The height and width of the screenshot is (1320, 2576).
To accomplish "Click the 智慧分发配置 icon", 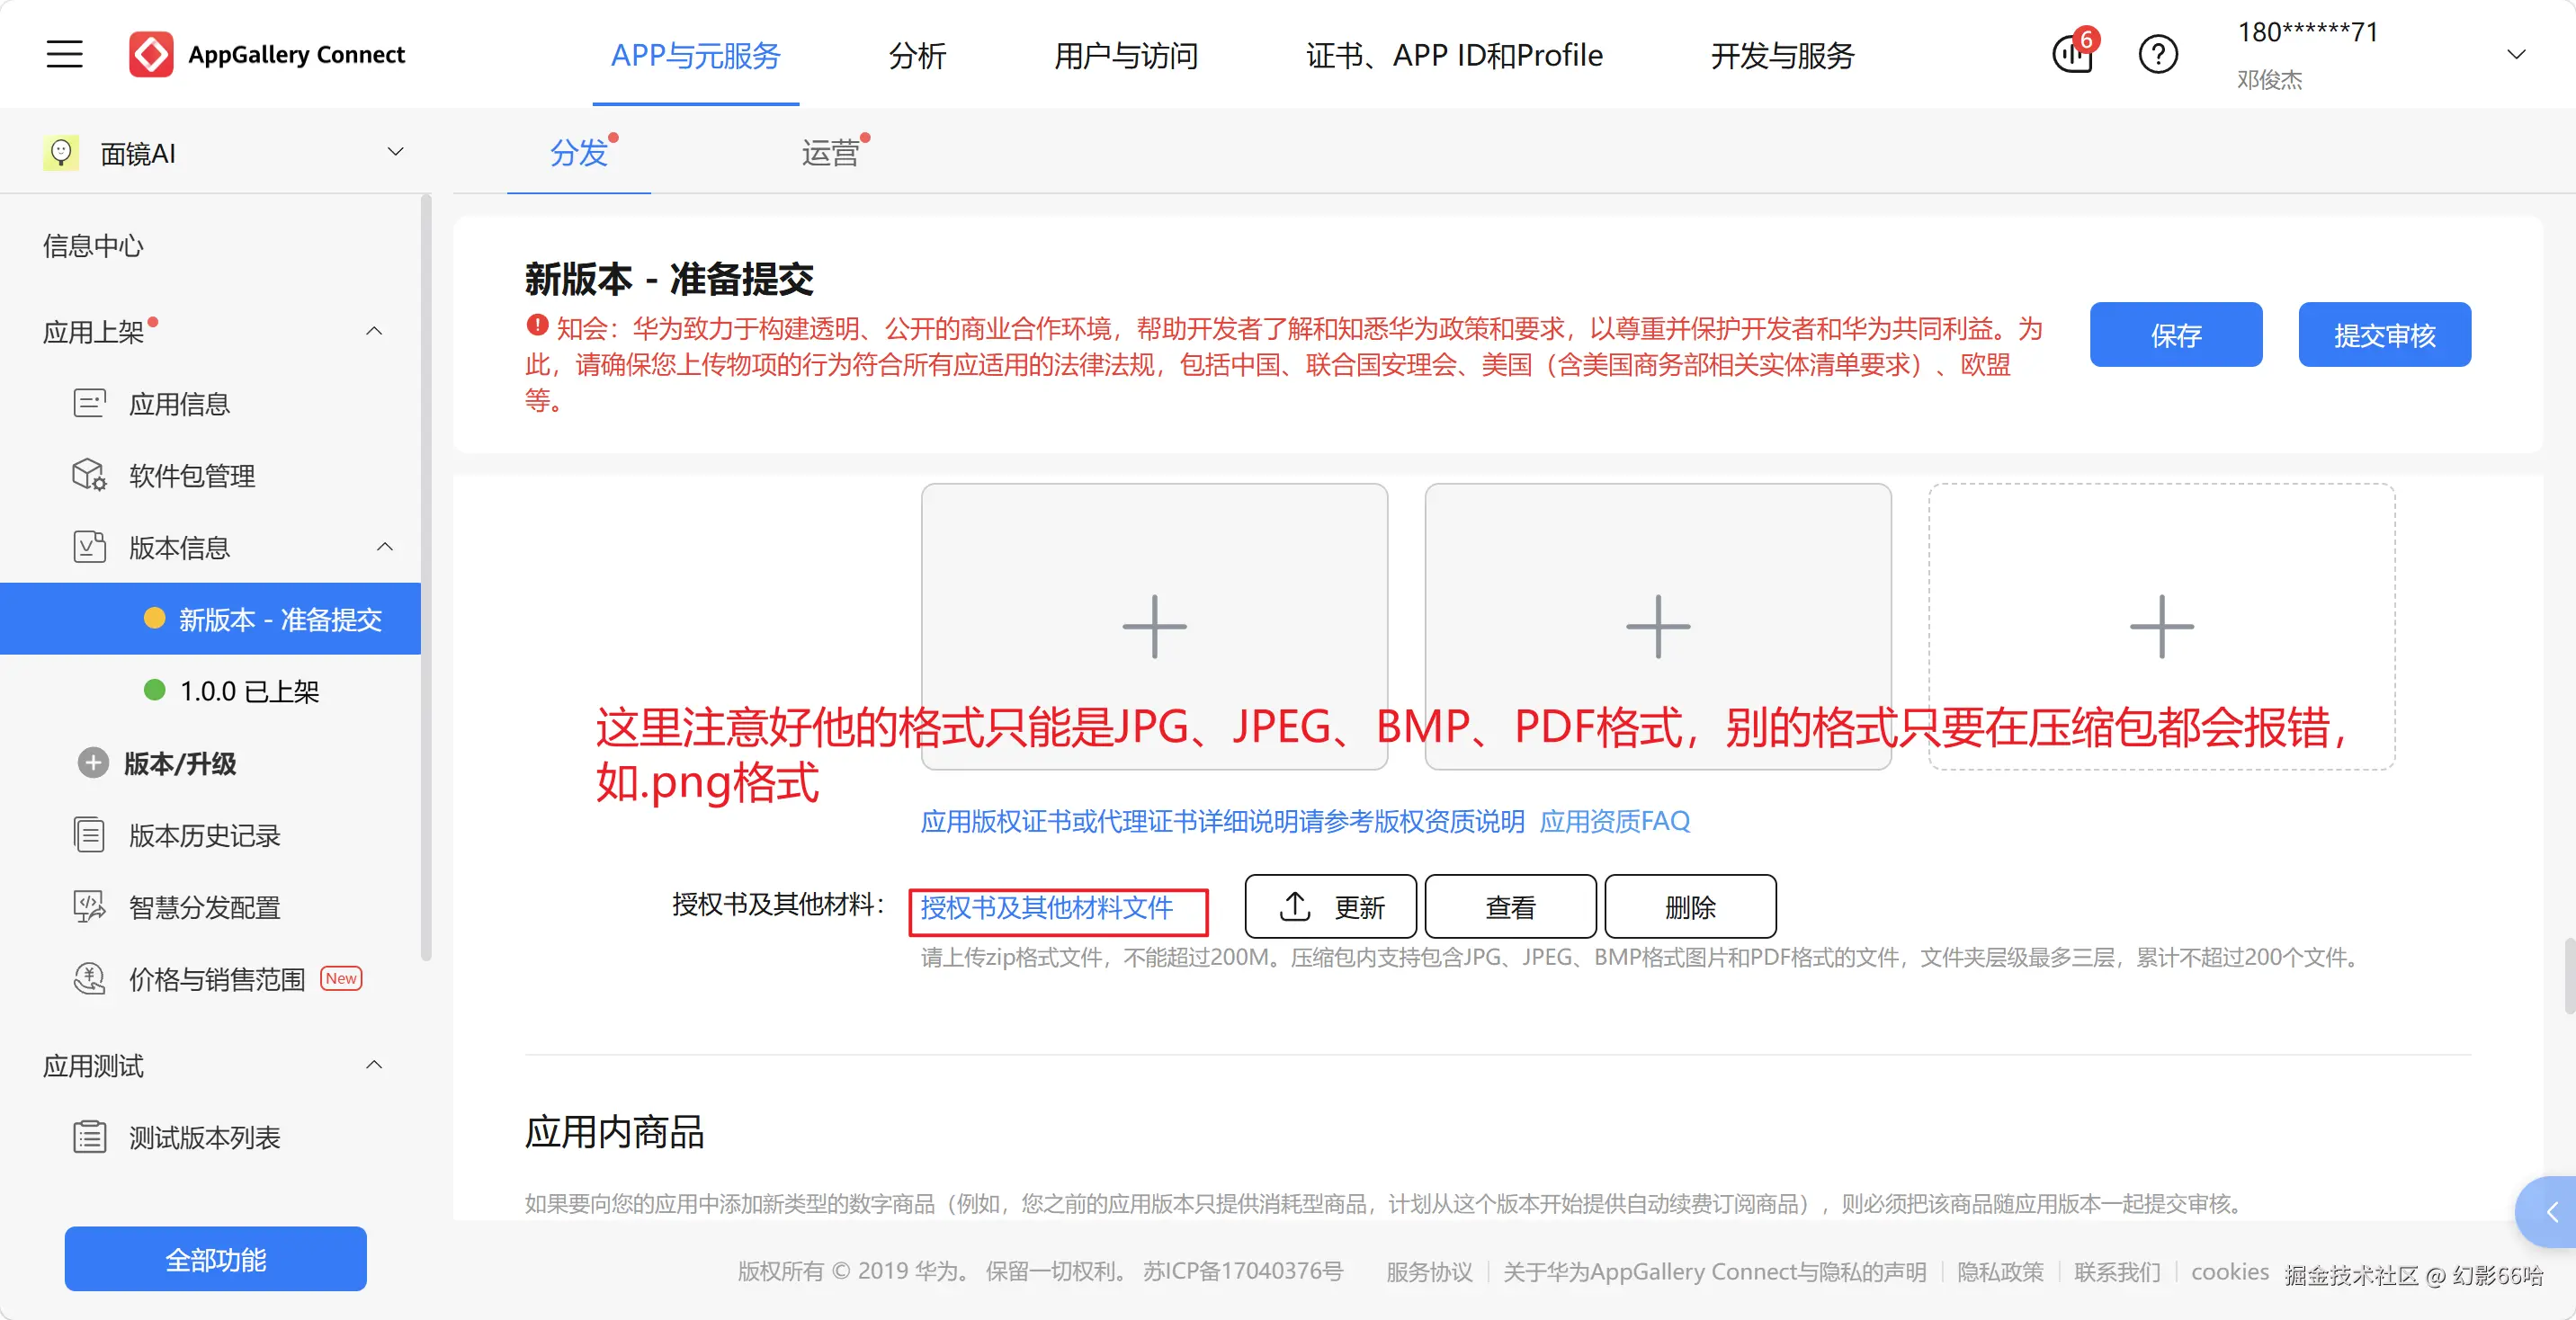I will click(x=89, y=907).
